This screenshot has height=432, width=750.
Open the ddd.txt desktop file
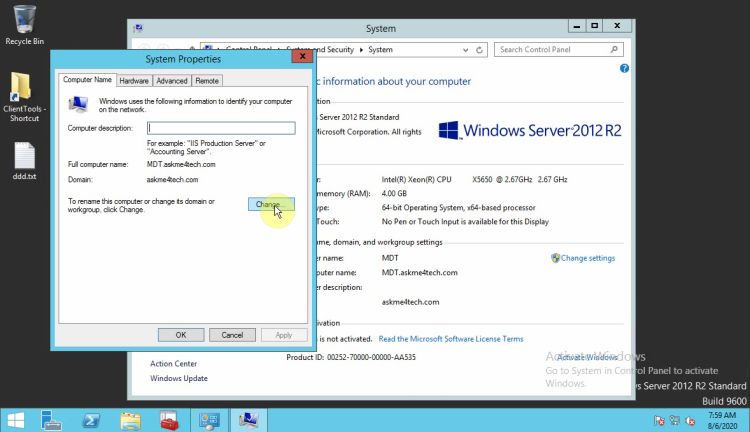24,158
